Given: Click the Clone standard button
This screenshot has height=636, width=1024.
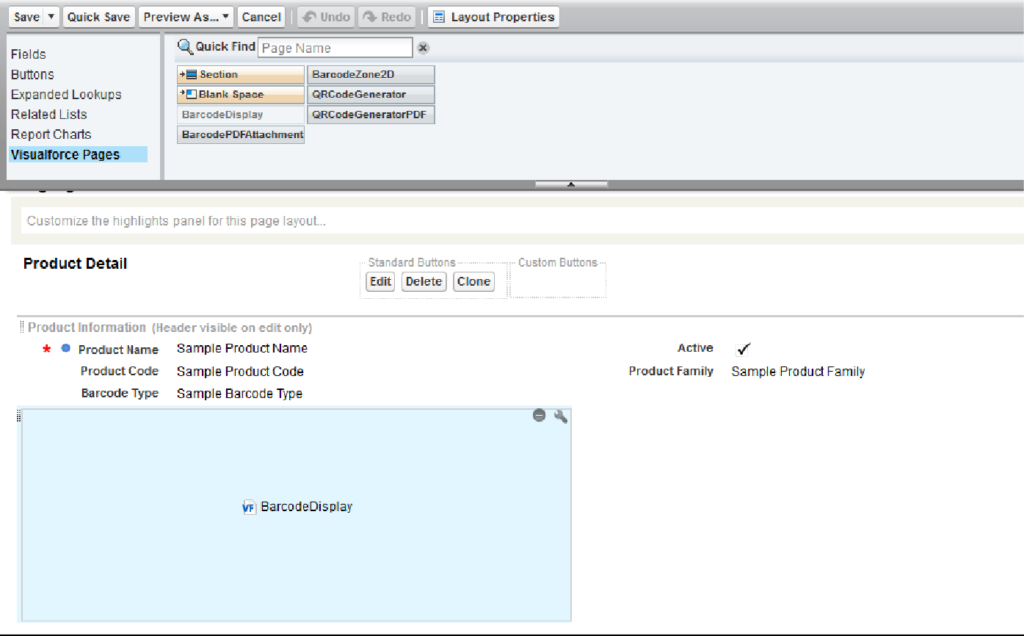Looking at the screenshot, I should pos(473,281).
